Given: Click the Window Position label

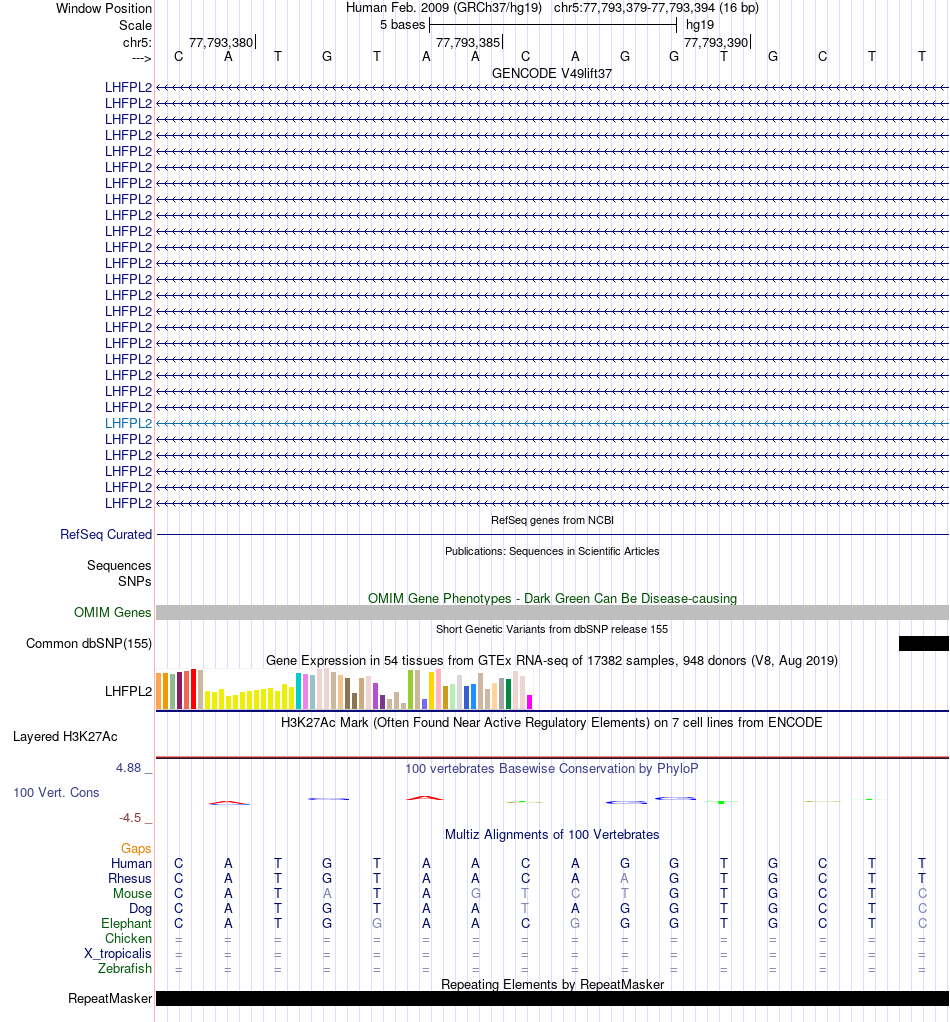Looking at the screenshot, I should [104, 8].
